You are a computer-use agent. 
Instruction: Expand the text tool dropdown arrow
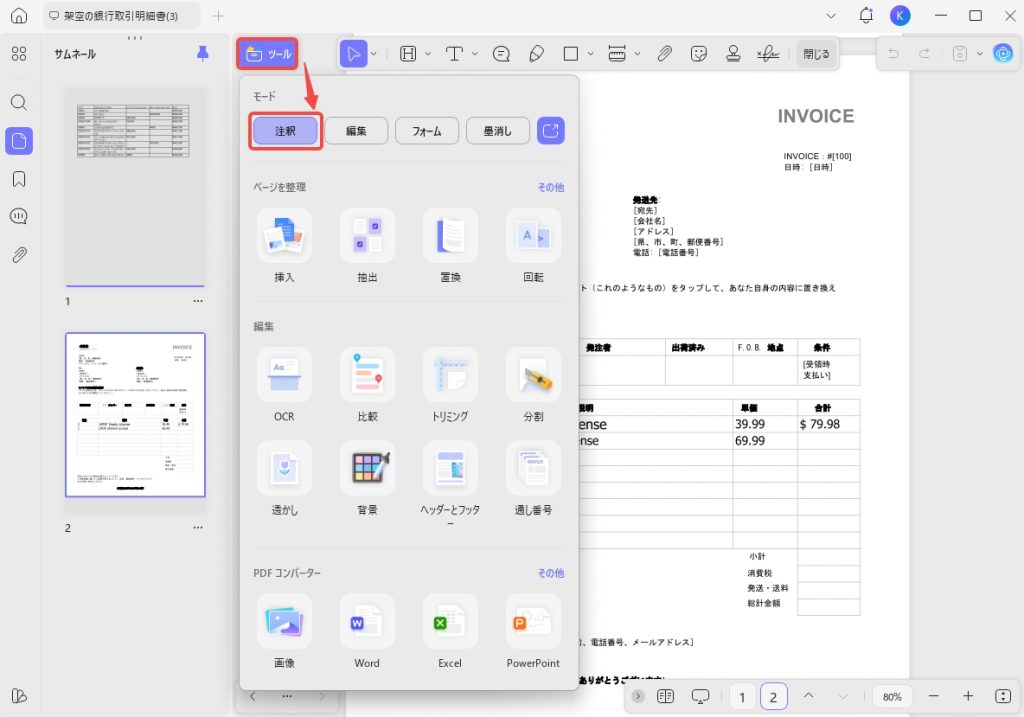click(475, 54)
